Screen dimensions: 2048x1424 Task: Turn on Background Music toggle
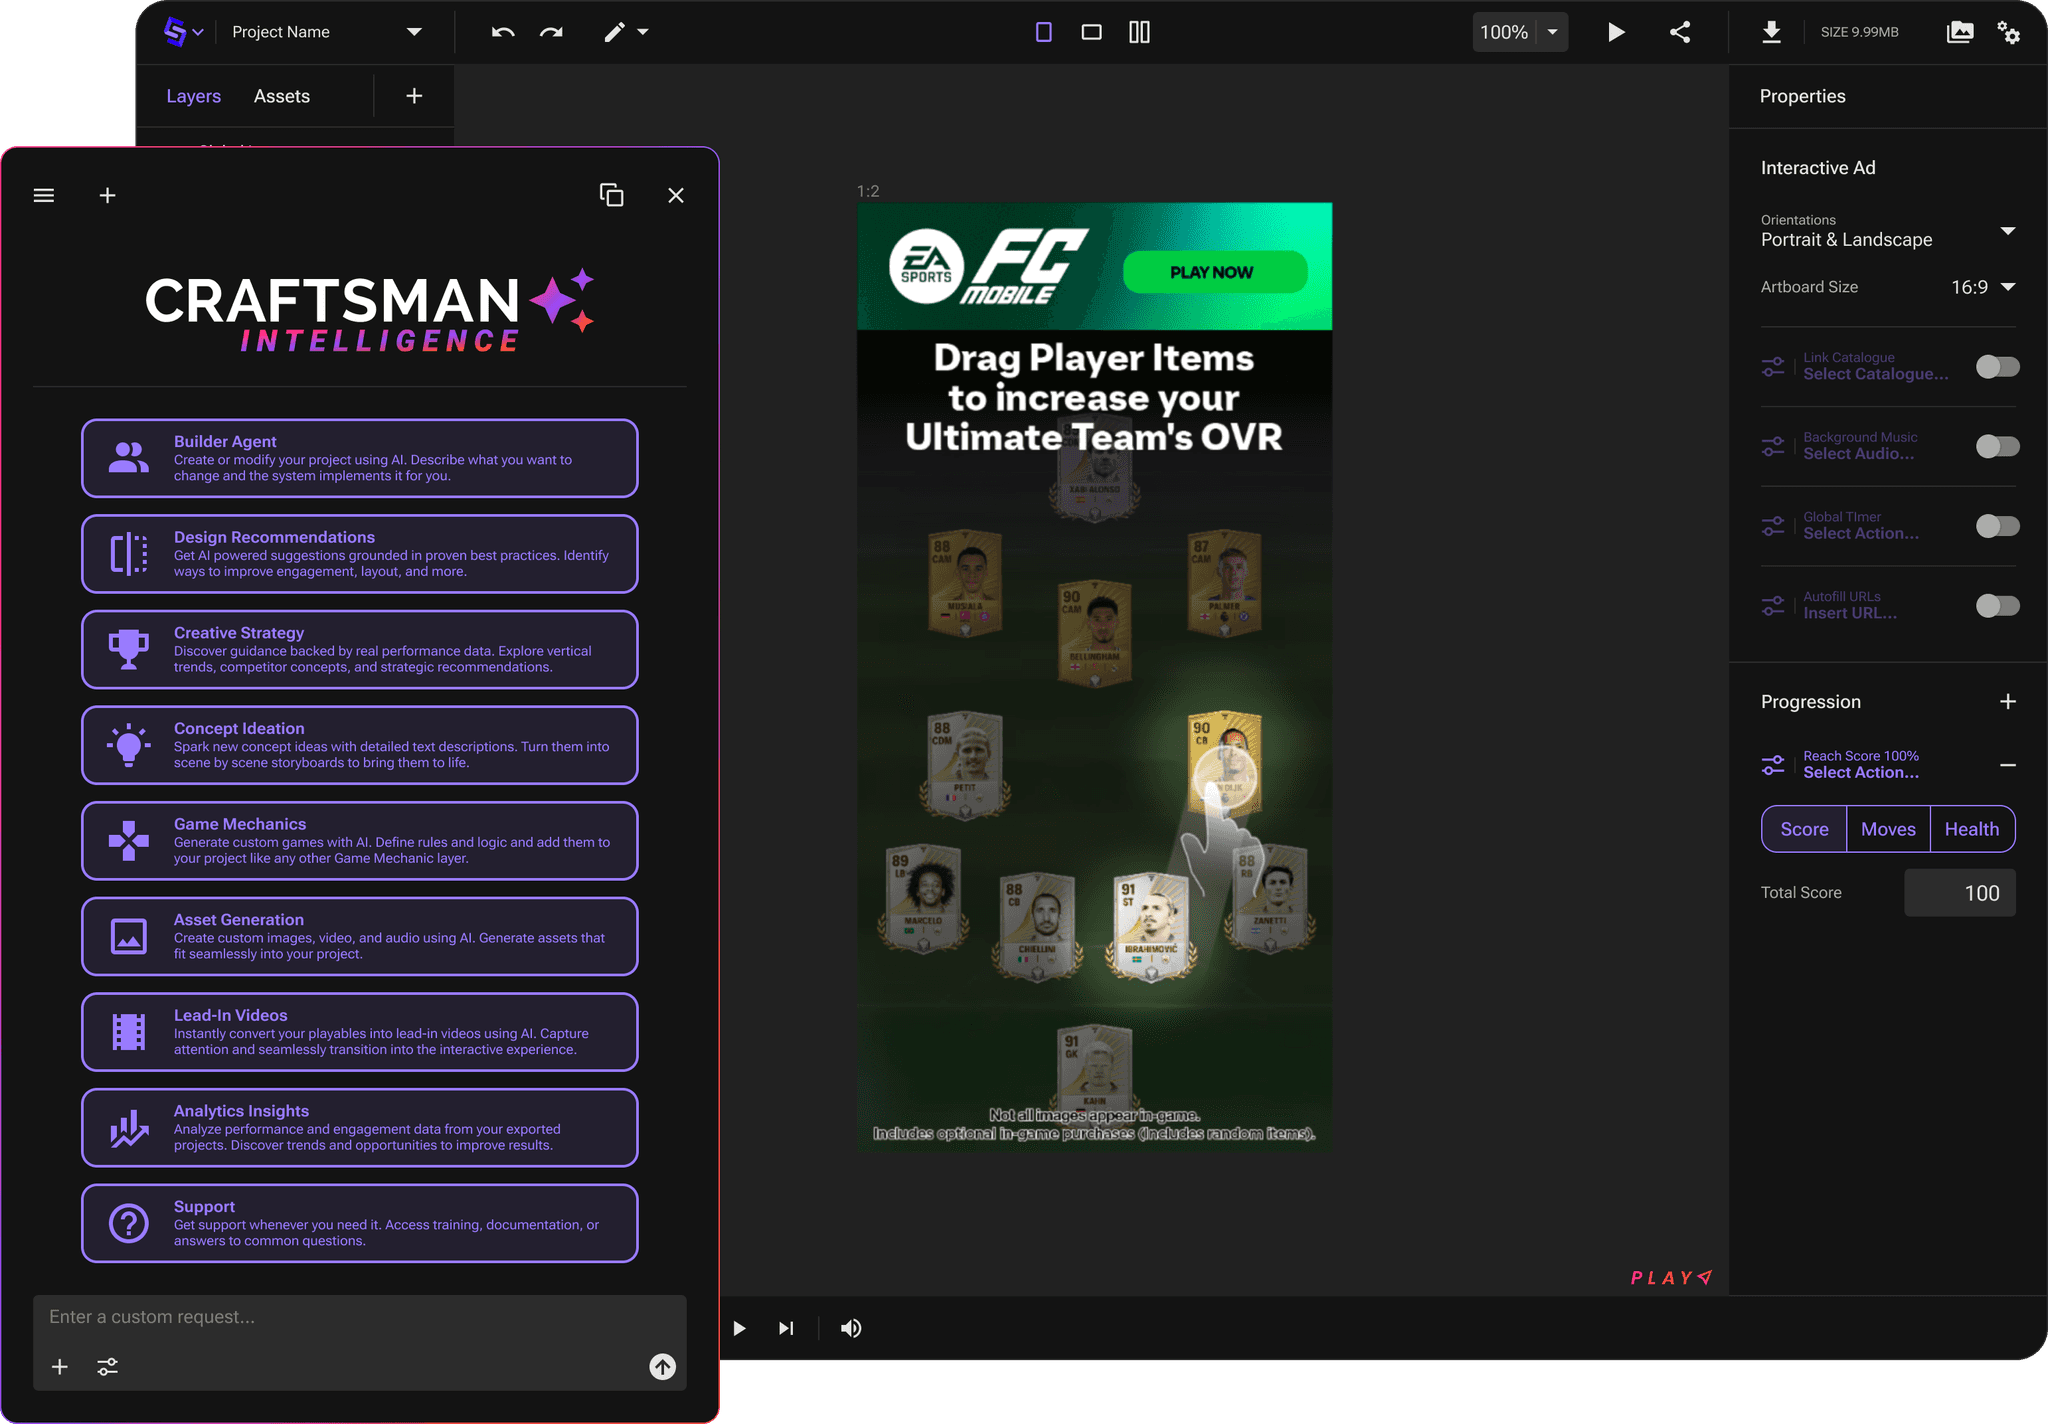tap(1997, 446)
